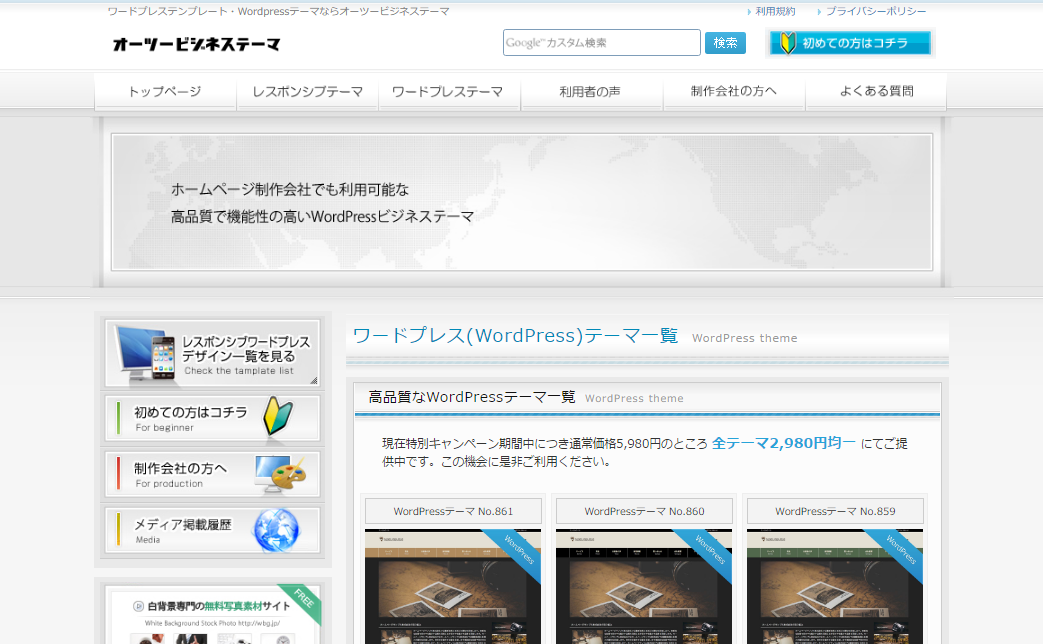
Task: Click the WordPressテーマ No.861 title label
Action: click(453, 511)
